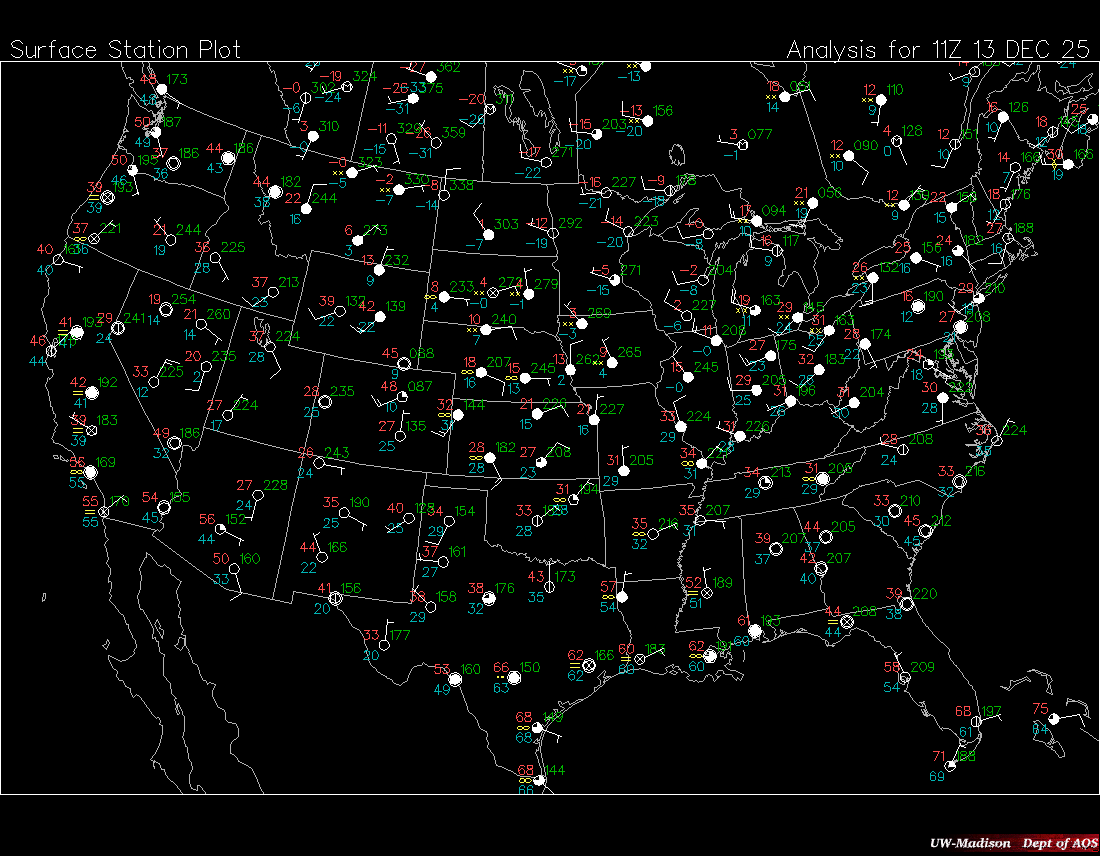
Task: Click the UW-Madison Dept of AOS logo
Action: [x=1010, y=843]
